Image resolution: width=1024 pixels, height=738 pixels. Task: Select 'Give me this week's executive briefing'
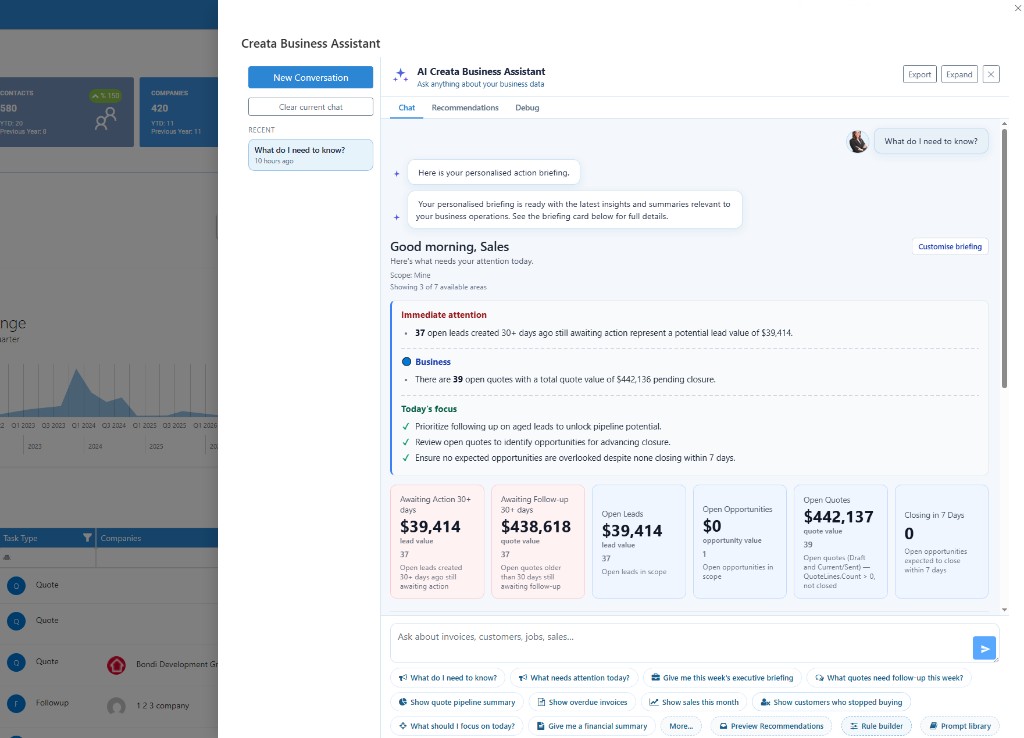click(722, 678)
